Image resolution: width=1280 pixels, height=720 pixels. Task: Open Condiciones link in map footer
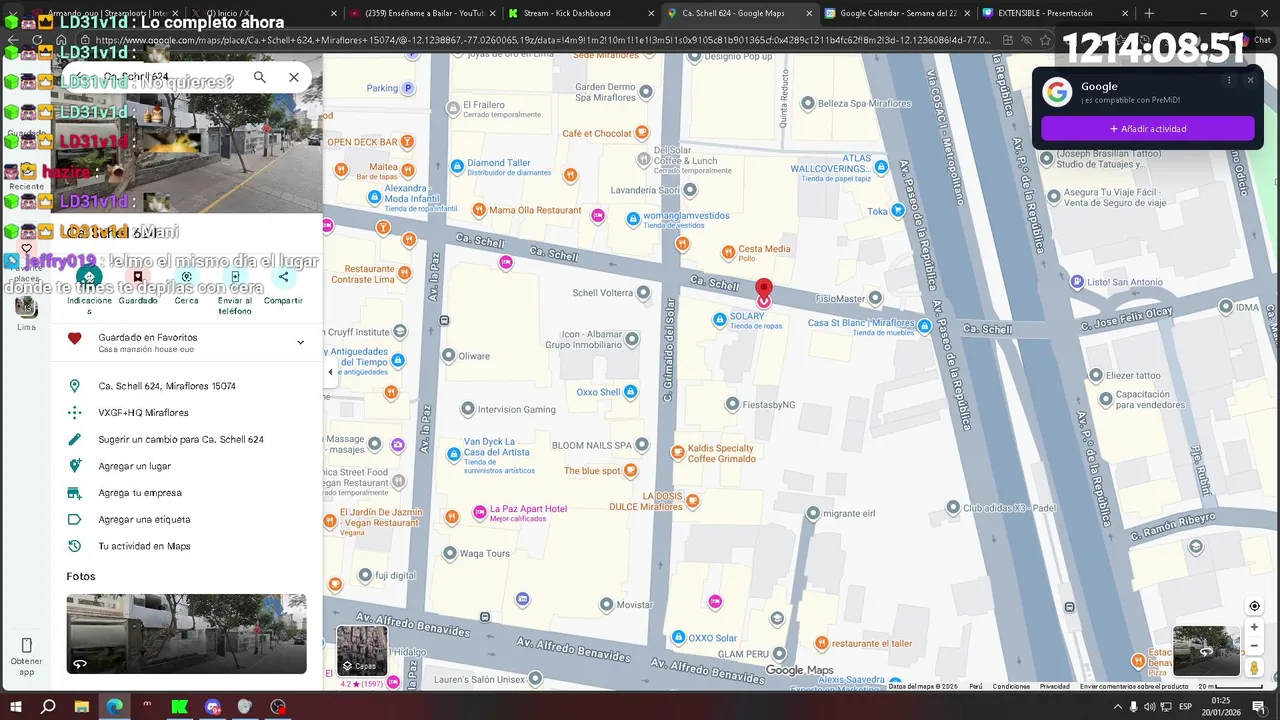(1011, 686)
